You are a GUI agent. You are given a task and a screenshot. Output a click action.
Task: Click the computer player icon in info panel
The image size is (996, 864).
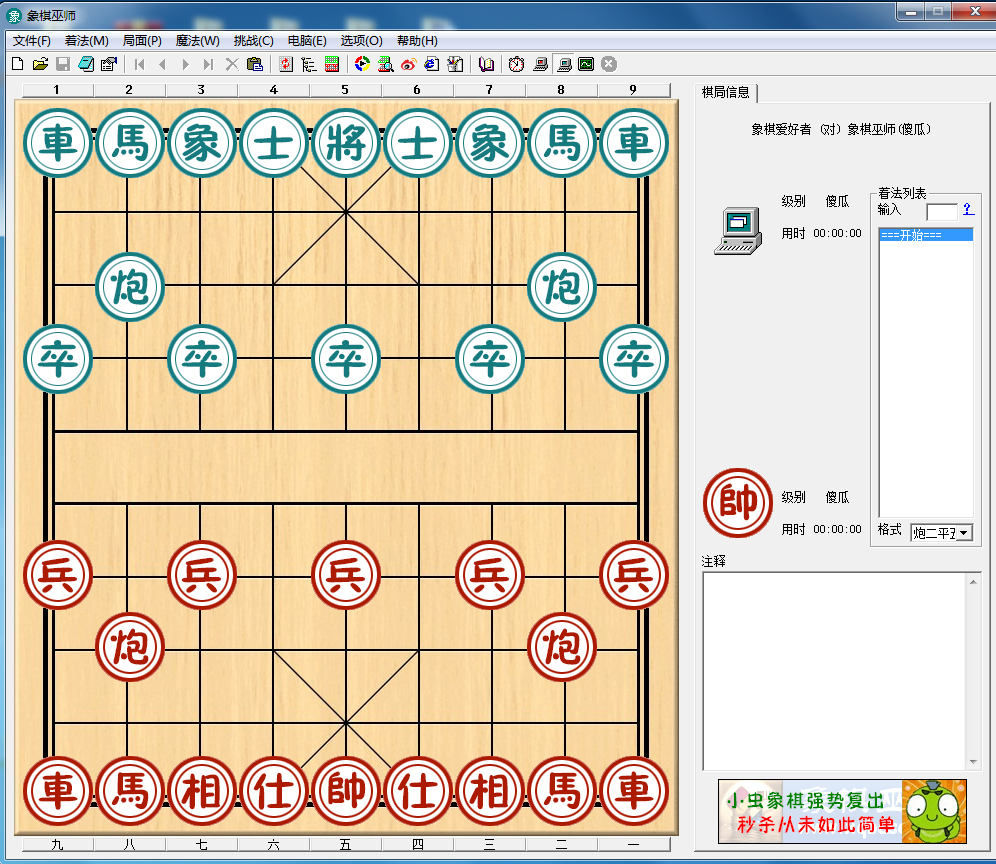(x=737, y=231)
